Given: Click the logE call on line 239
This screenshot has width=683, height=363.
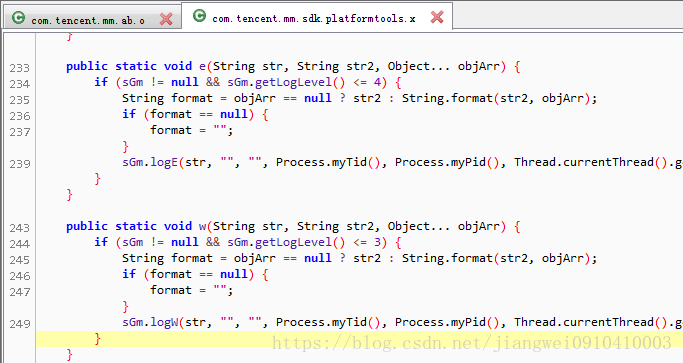Looking at the screenshot, I should click(164, 163).
